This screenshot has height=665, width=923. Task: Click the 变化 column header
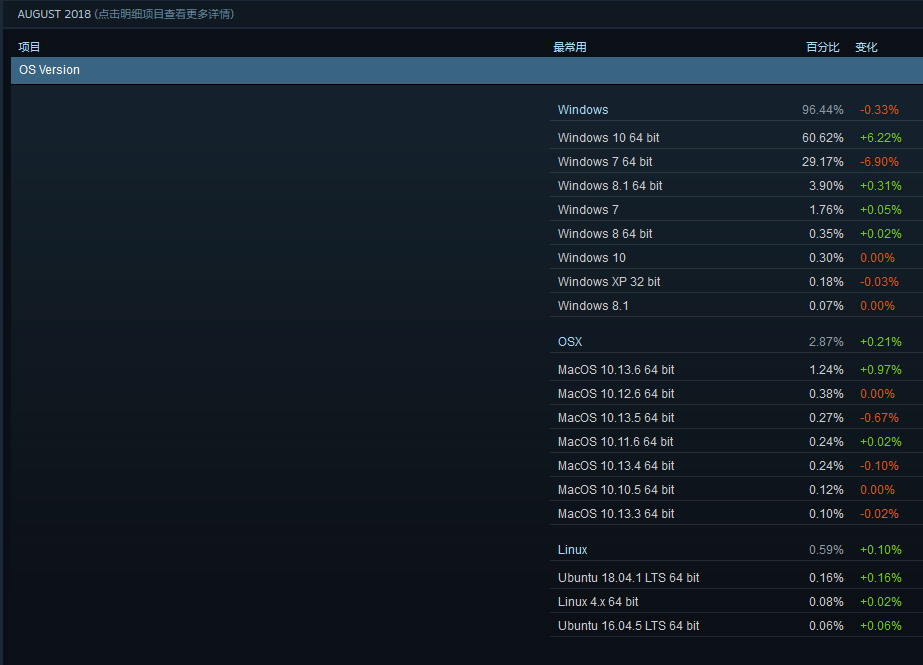click(x=866, y=47)
